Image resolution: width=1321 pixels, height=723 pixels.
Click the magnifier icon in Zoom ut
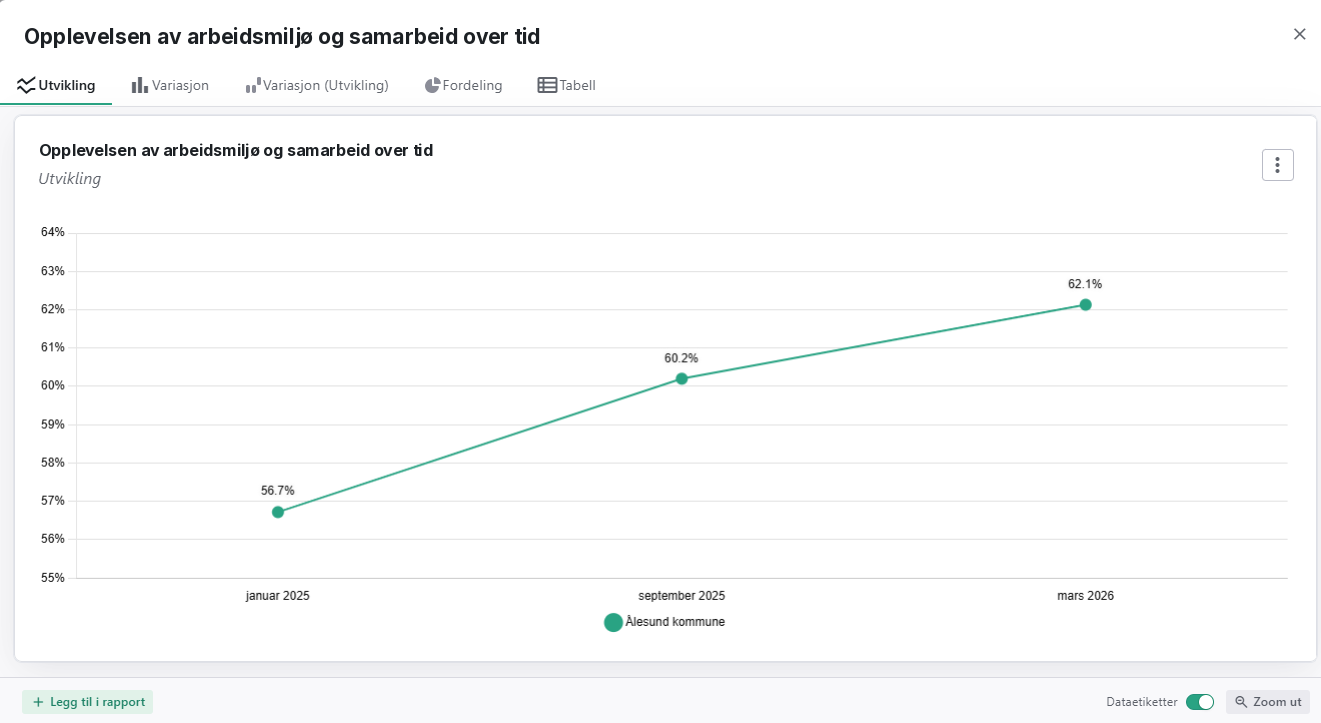[1241, 702]
